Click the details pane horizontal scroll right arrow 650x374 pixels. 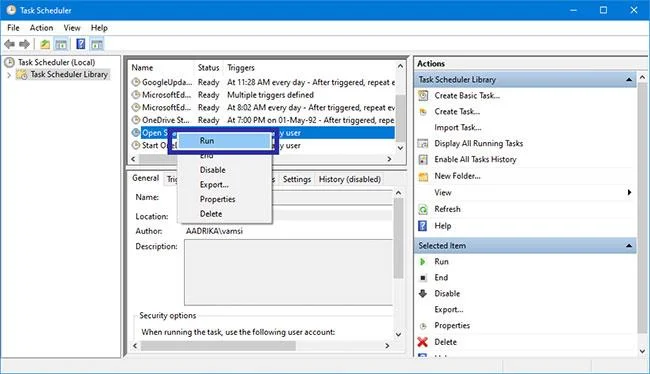(387, 345)
